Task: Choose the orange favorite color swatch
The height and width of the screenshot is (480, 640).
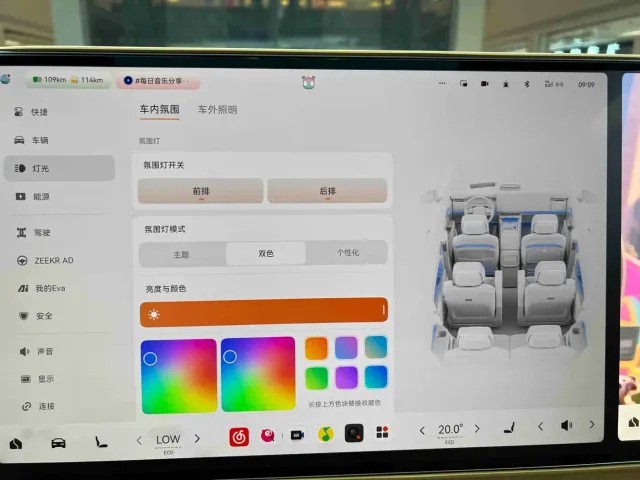Action: click(316, 348)
